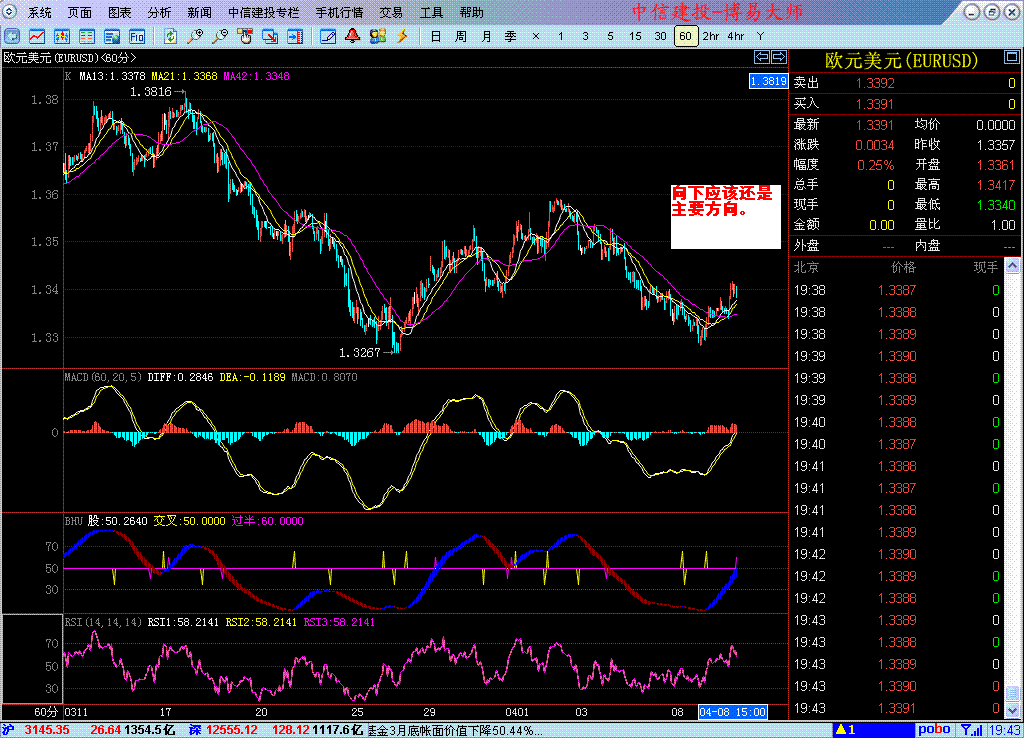This screenshot has width=1024, height=738.
Task: Maximize the EURUSD quote panel icon
Action: pyautogui.click(x=1012, y=57)
